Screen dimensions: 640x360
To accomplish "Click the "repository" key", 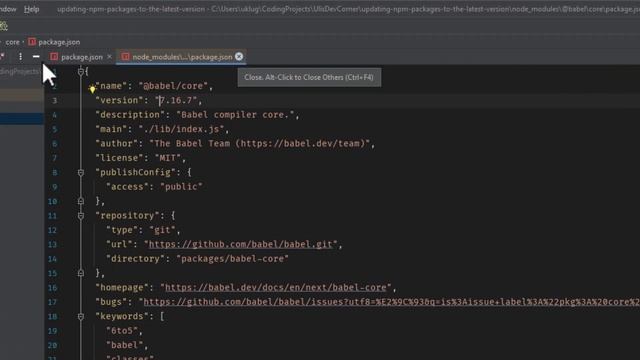I will tap(127, 216).
